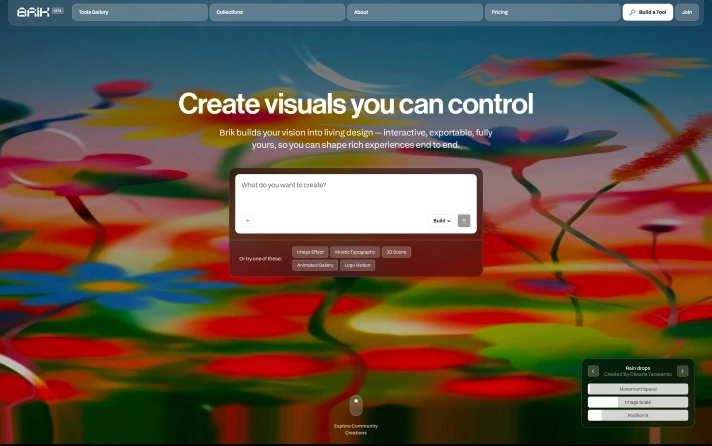
Task: Select the Animated Gallery suggestion
Action: click(315, 265)
